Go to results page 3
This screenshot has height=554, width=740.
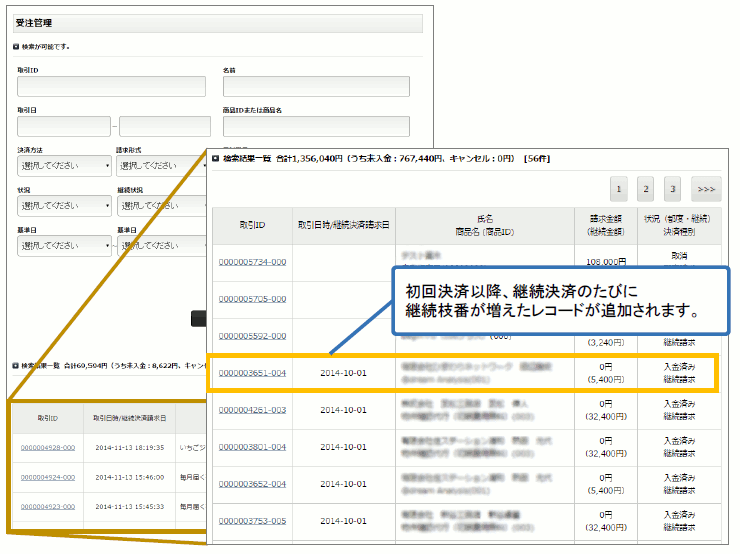pyautogui.click(x=673, y=188)
